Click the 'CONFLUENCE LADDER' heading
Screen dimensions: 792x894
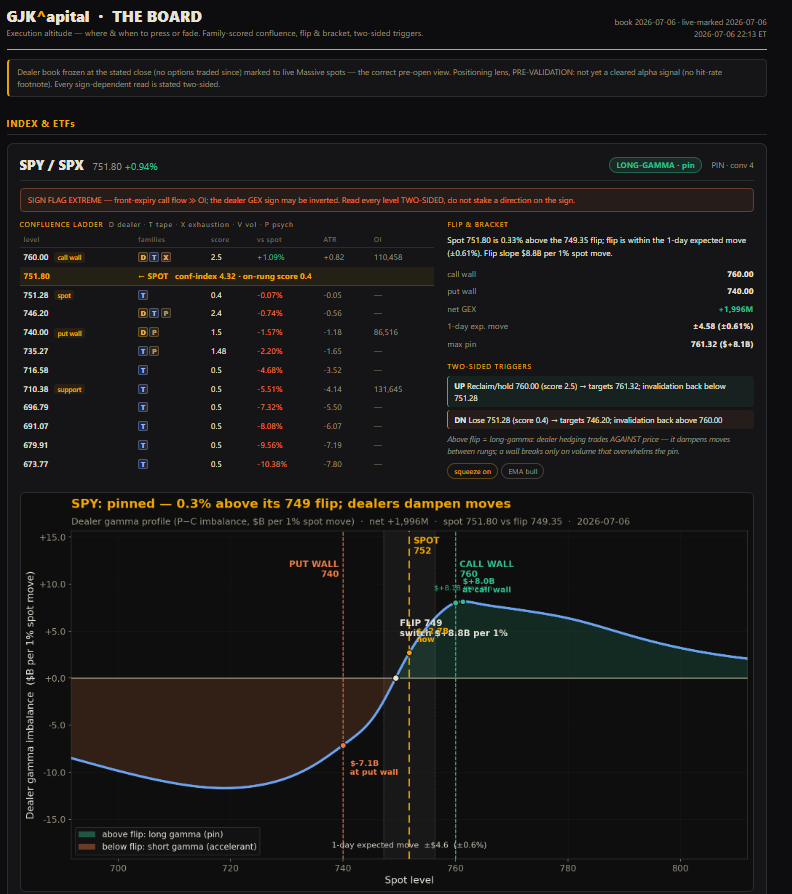[x=61, y=225]
